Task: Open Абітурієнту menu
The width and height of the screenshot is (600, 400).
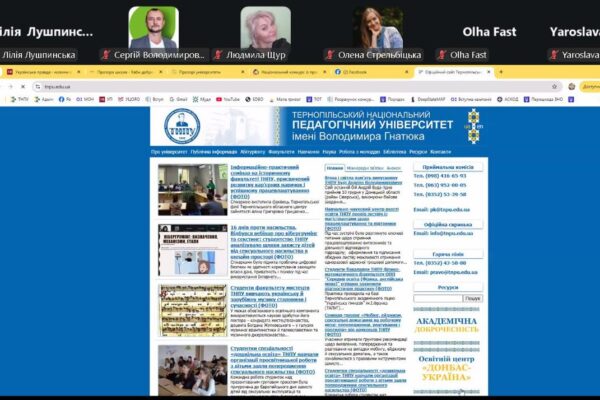Action: (x=253, y=152)
